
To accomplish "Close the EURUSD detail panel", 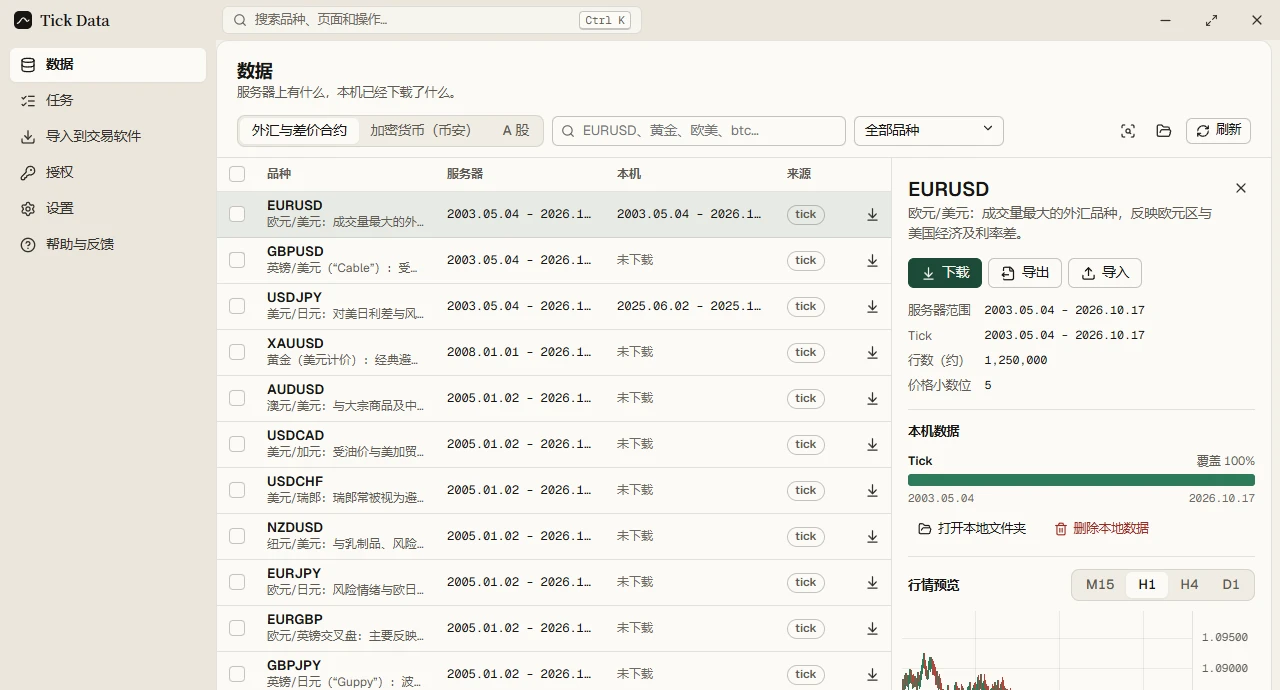I will tap(1241, 188).
